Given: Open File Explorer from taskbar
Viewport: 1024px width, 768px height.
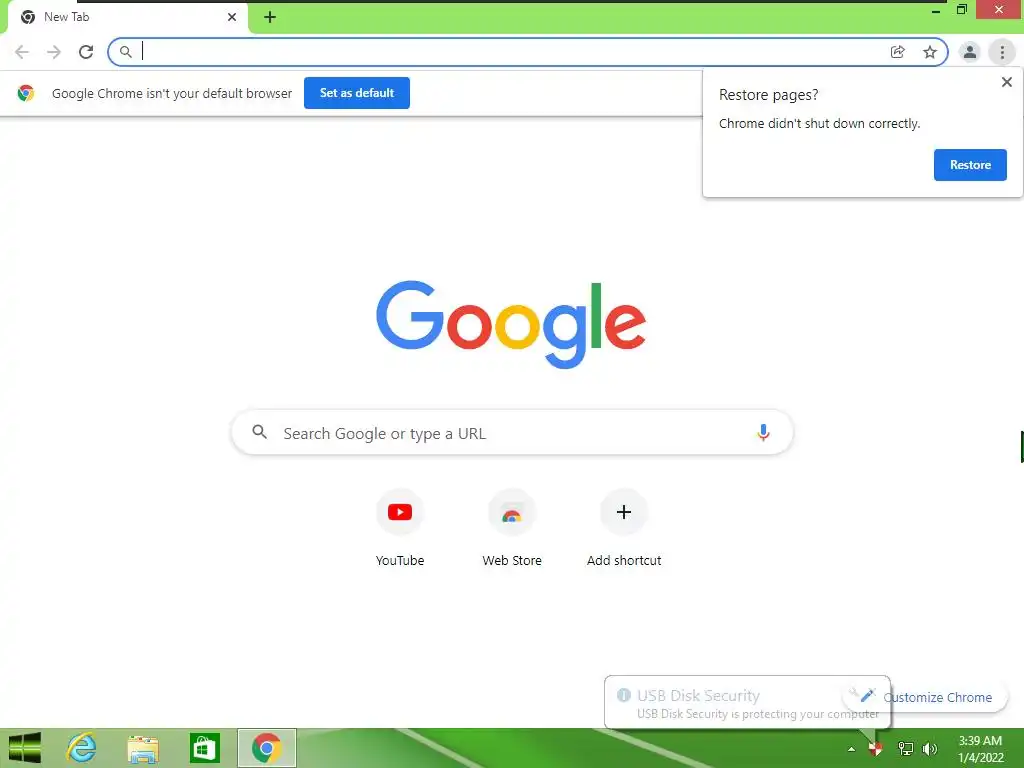Looking at the screenshot, I should coord(143,748).
